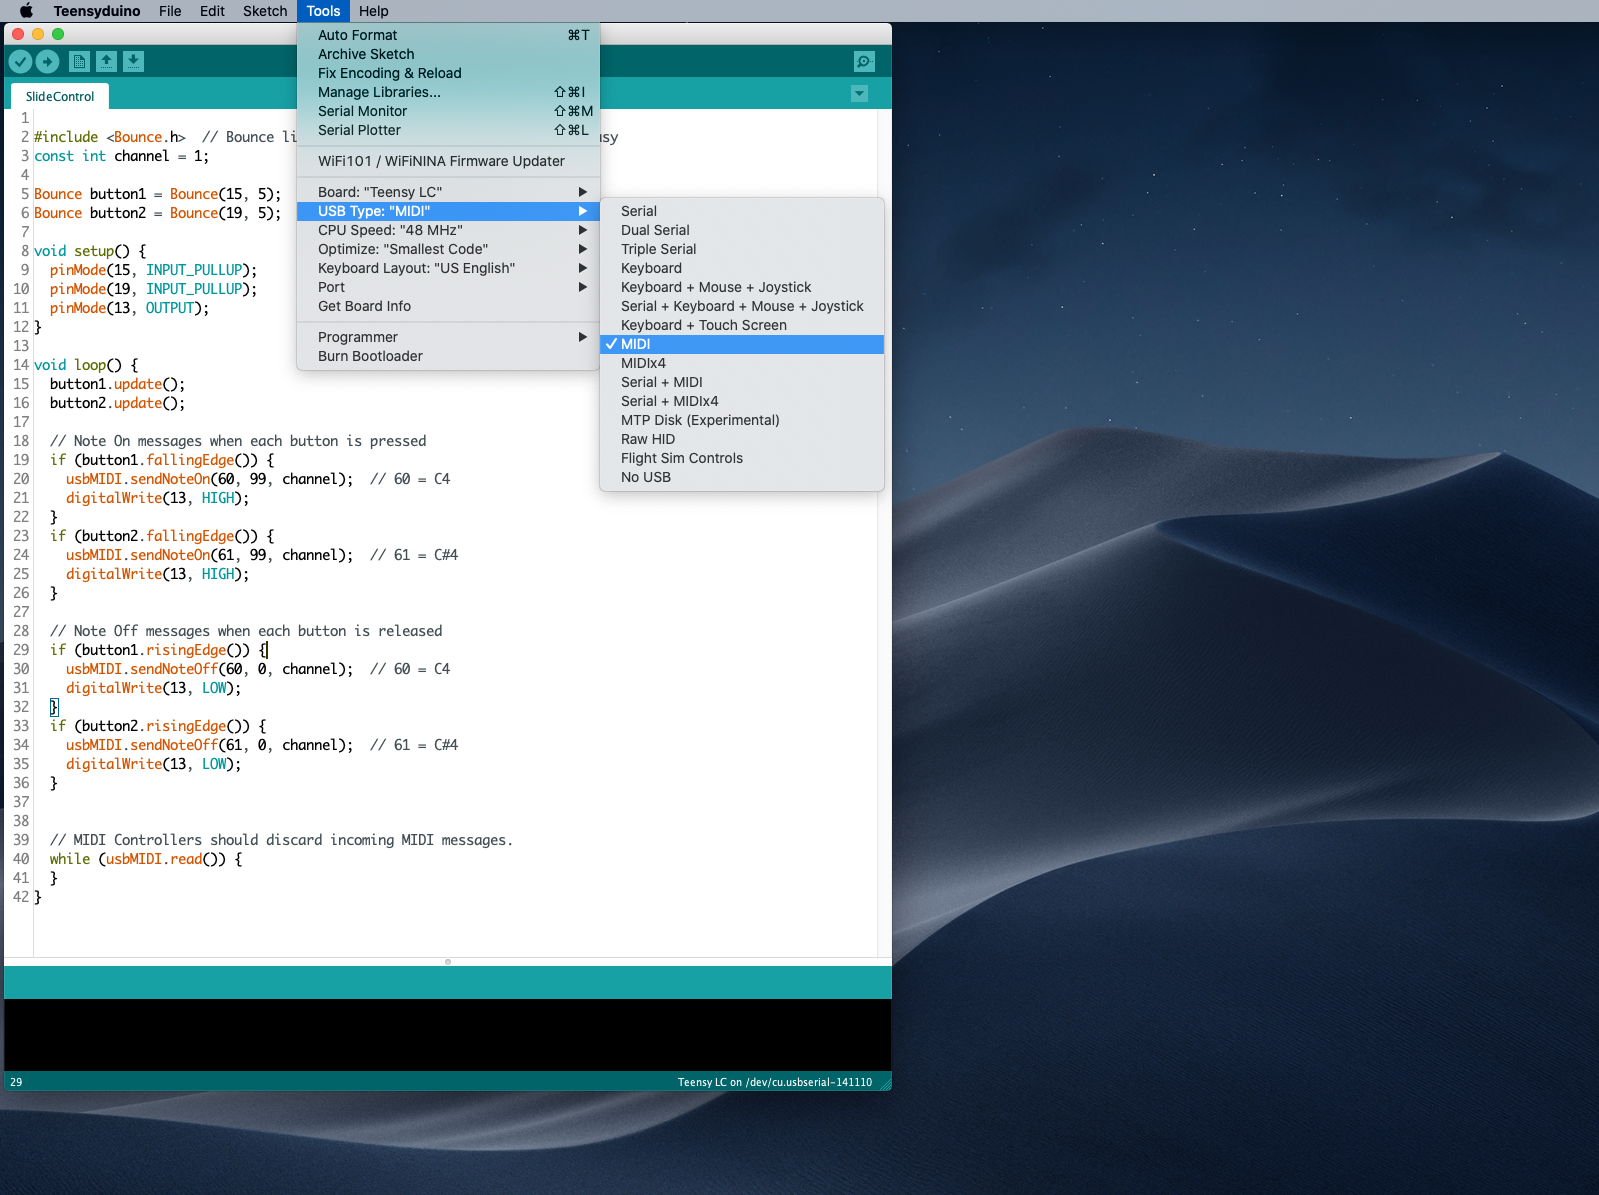Click Get Board Info
This screenshot has height=1195, width=1599.
pos(448,306)
